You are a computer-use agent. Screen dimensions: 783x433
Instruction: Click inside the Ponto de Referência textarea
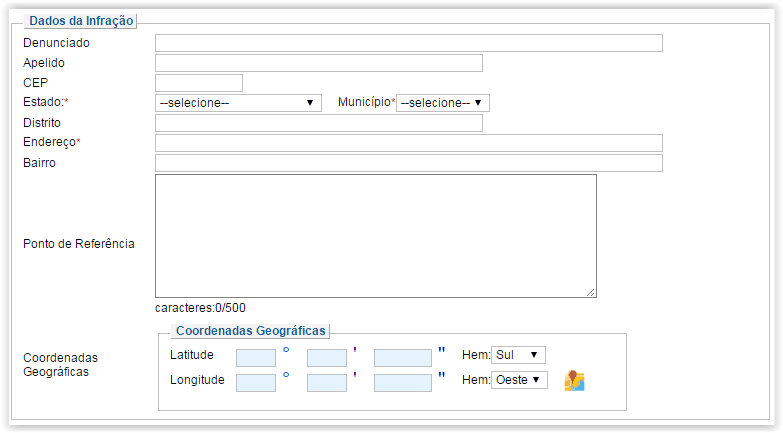coord(376,236)
